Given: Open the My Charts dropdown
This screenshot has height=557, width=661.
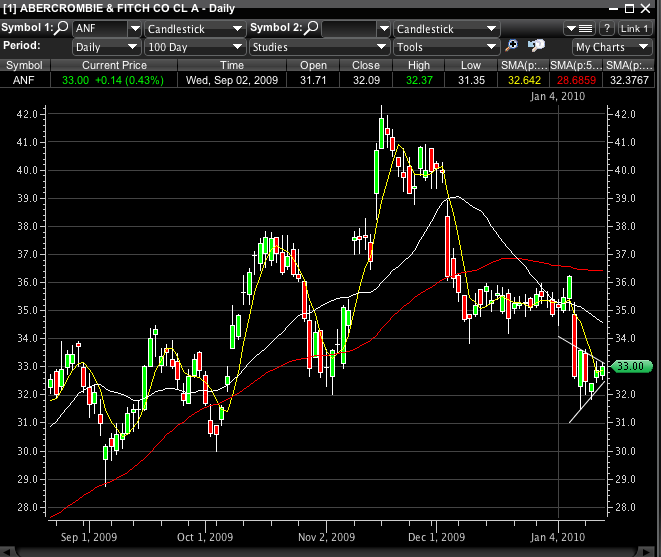Looking at the screenshot, I should (613, 46).
